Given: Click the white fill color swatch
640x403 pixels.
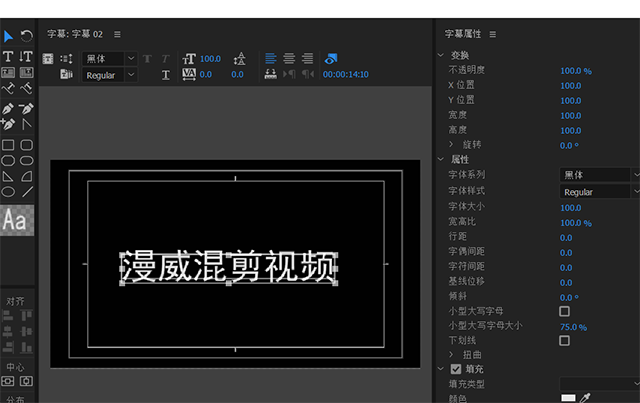Looking at the screenshot, I should click(x=568, y=397).
